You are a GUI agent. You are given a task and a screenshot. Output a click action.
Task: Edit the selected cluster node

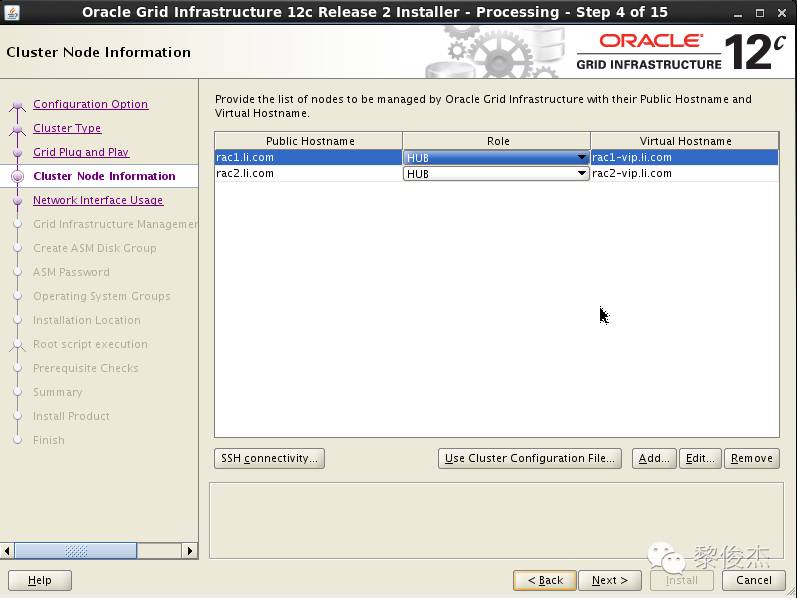[x=700, y=458]
